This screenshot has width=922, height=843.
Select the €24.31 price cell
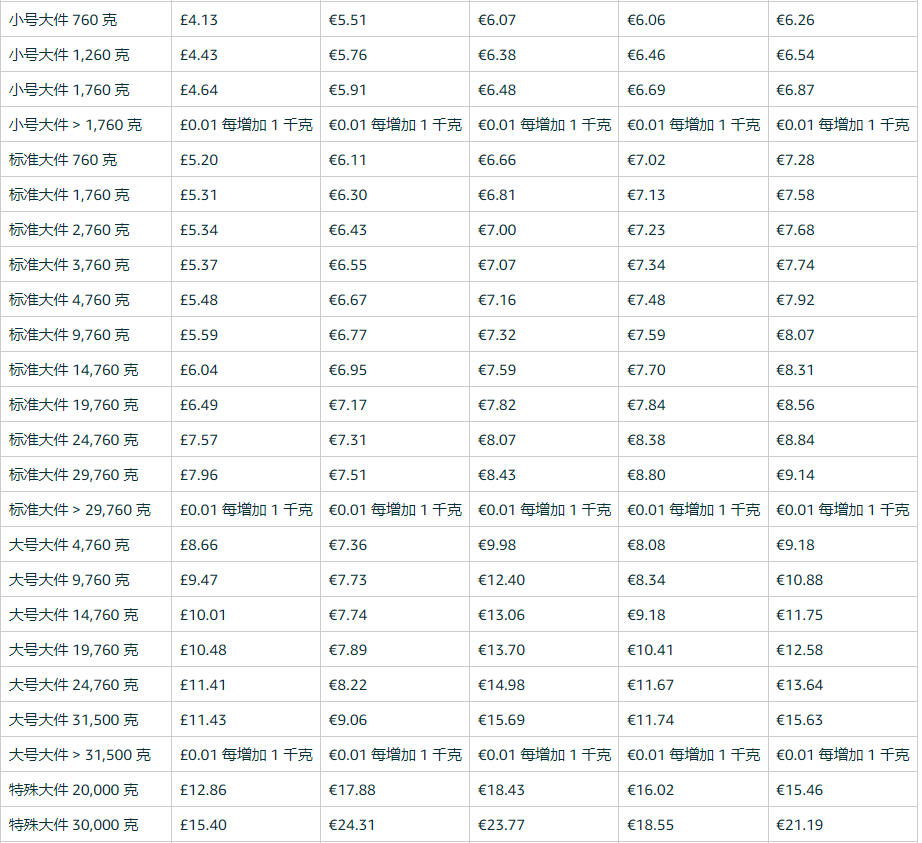(352, 825)
